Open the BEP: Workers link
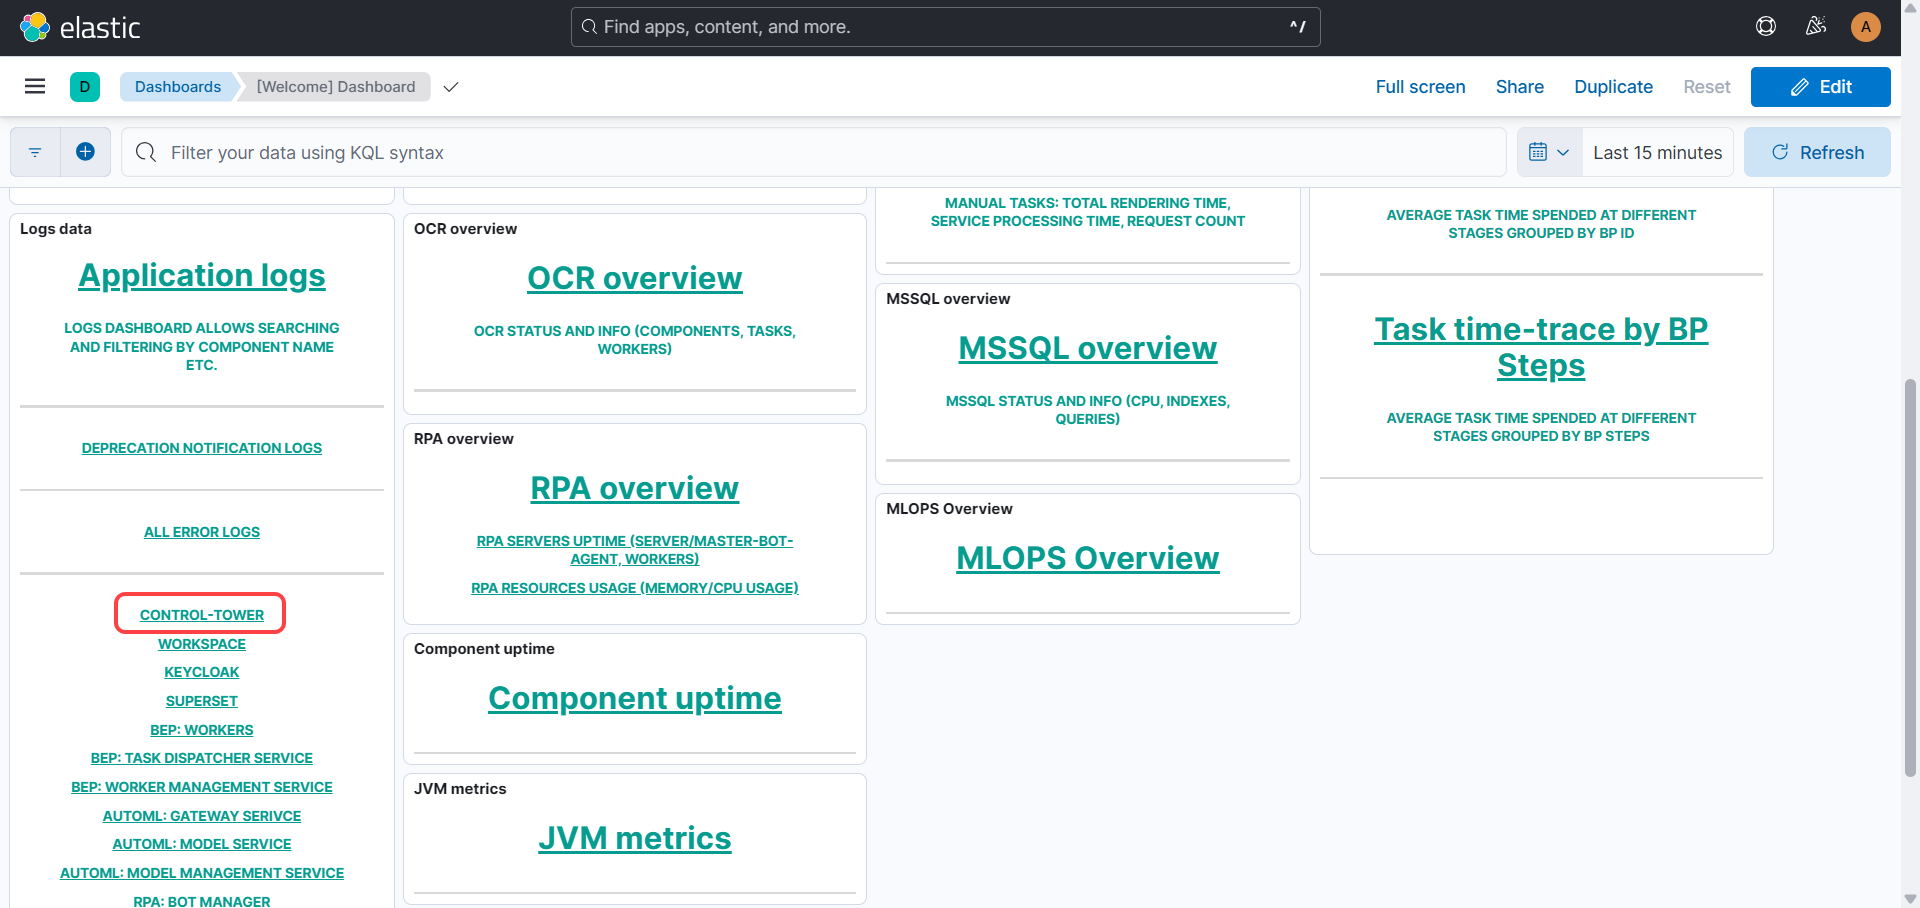The image size is (1920, 908). (202, 730)
